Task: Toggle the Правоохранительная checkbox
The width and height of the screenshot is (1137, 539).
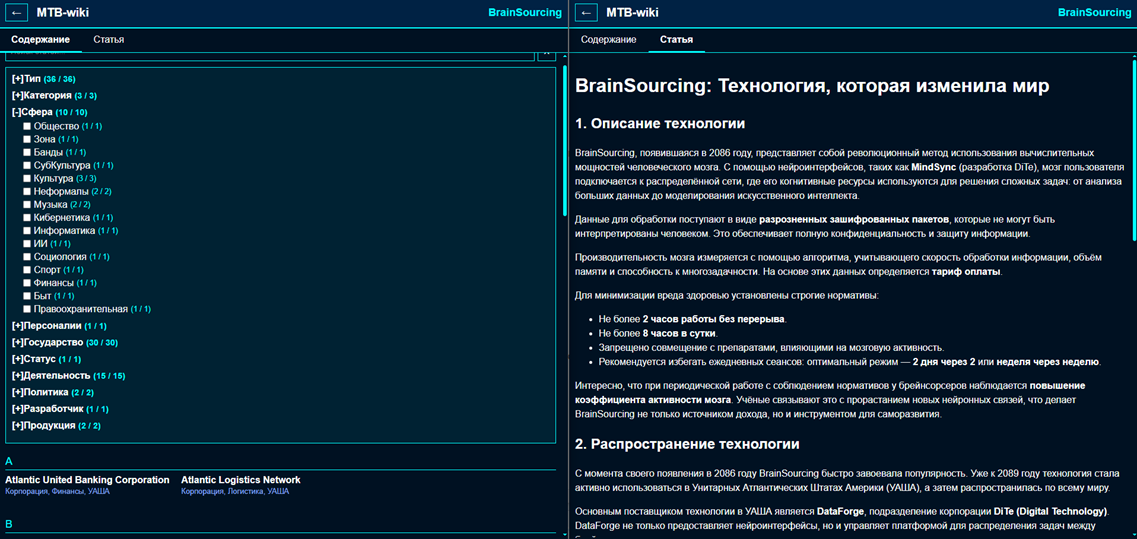Action: pos(27,309)
